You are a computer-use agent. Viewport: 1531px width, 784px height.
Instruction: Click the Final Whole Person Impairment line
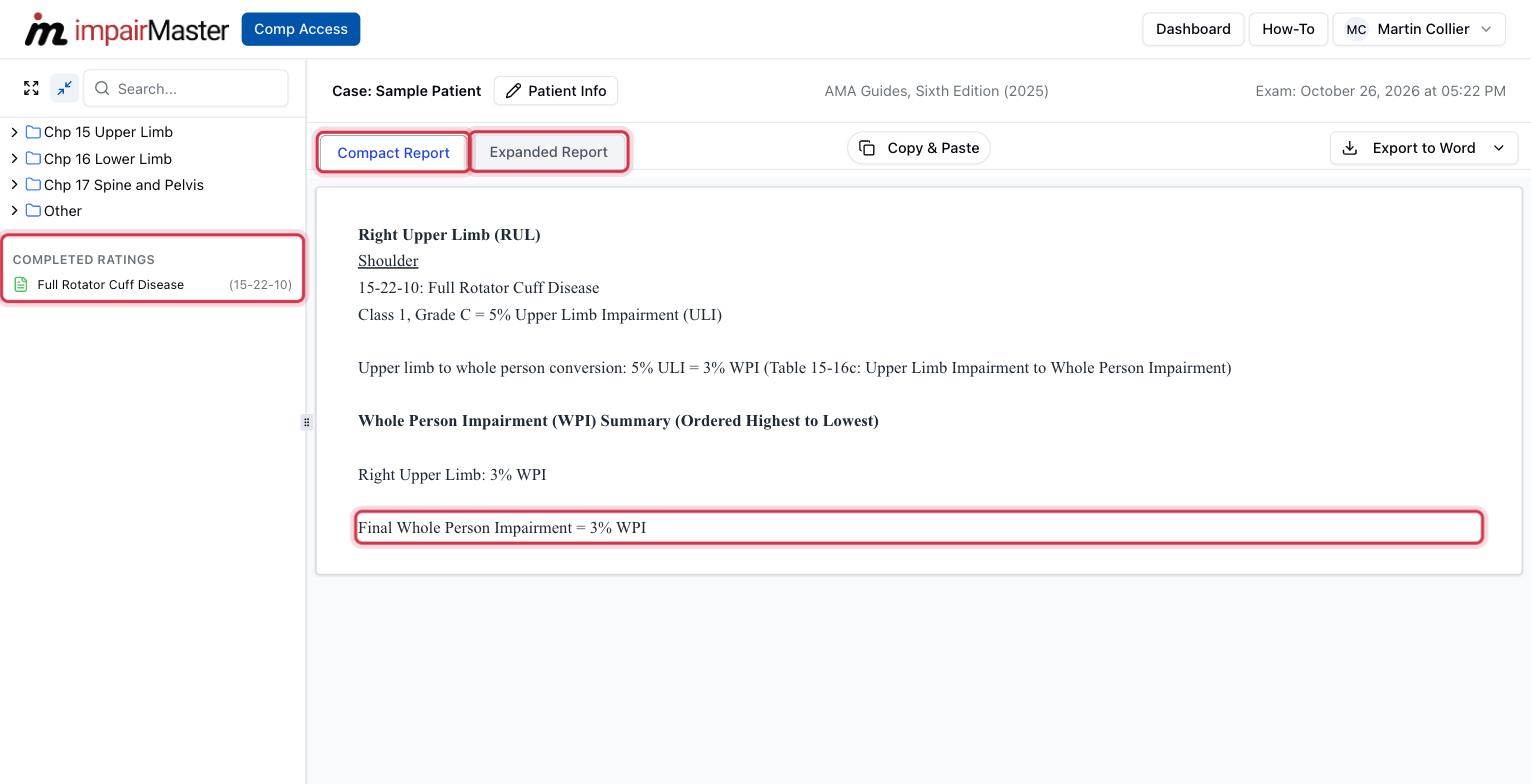tap(919, 528)
